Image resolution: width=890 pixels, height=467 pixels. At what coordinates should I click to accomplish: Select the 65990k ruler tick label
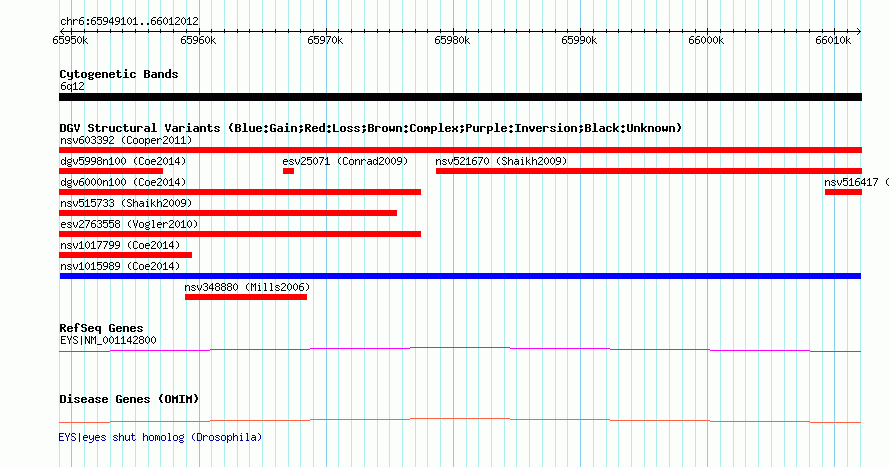click(x=580, y=41)
